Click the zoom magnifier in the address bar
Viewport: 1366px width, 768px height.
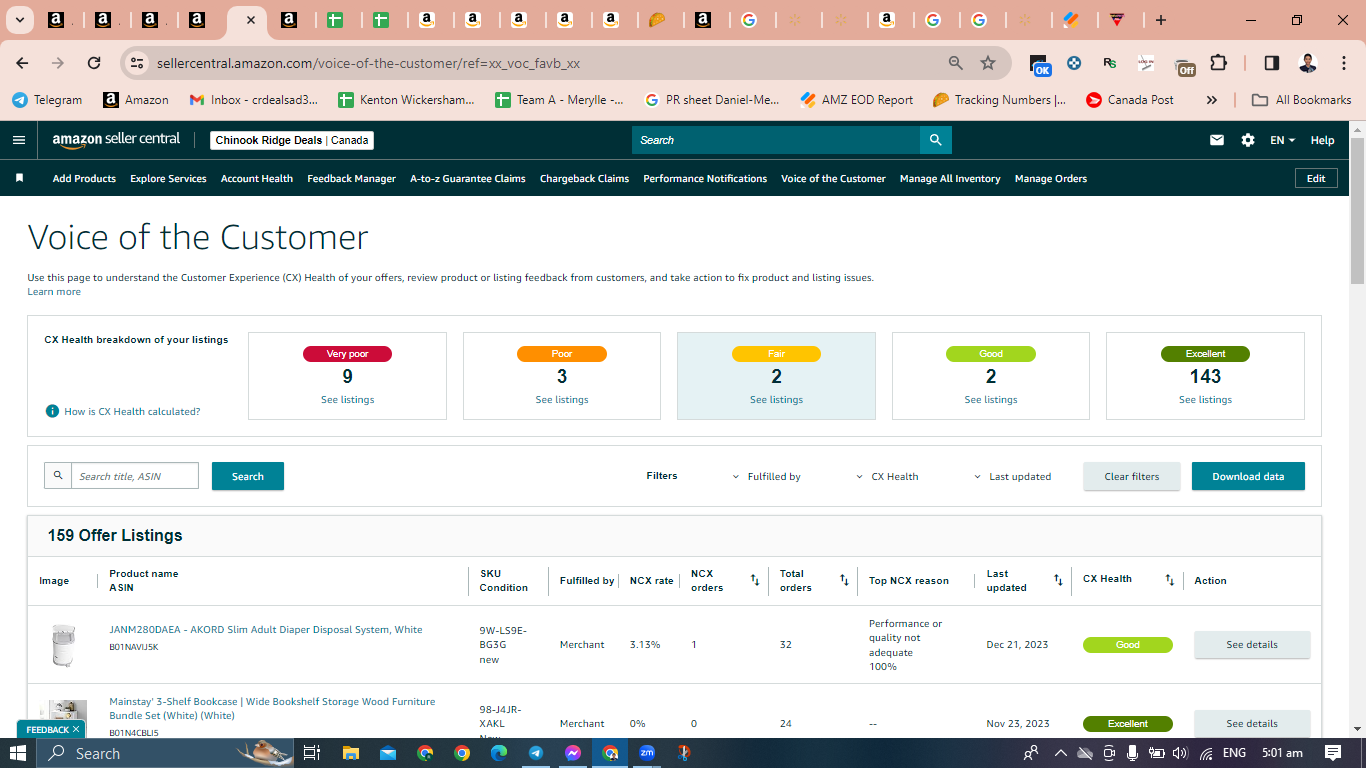coord(956,63)
